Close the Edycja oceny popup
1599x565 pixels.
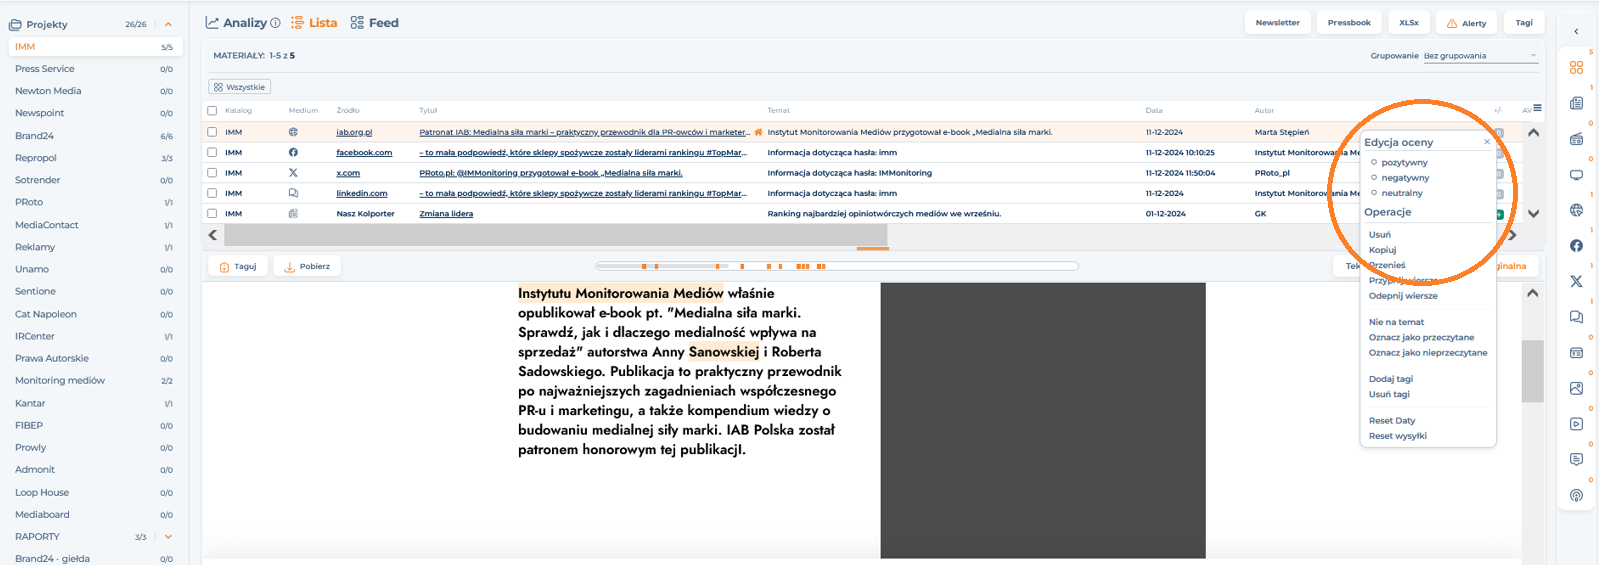click(x=1487, y=142)
